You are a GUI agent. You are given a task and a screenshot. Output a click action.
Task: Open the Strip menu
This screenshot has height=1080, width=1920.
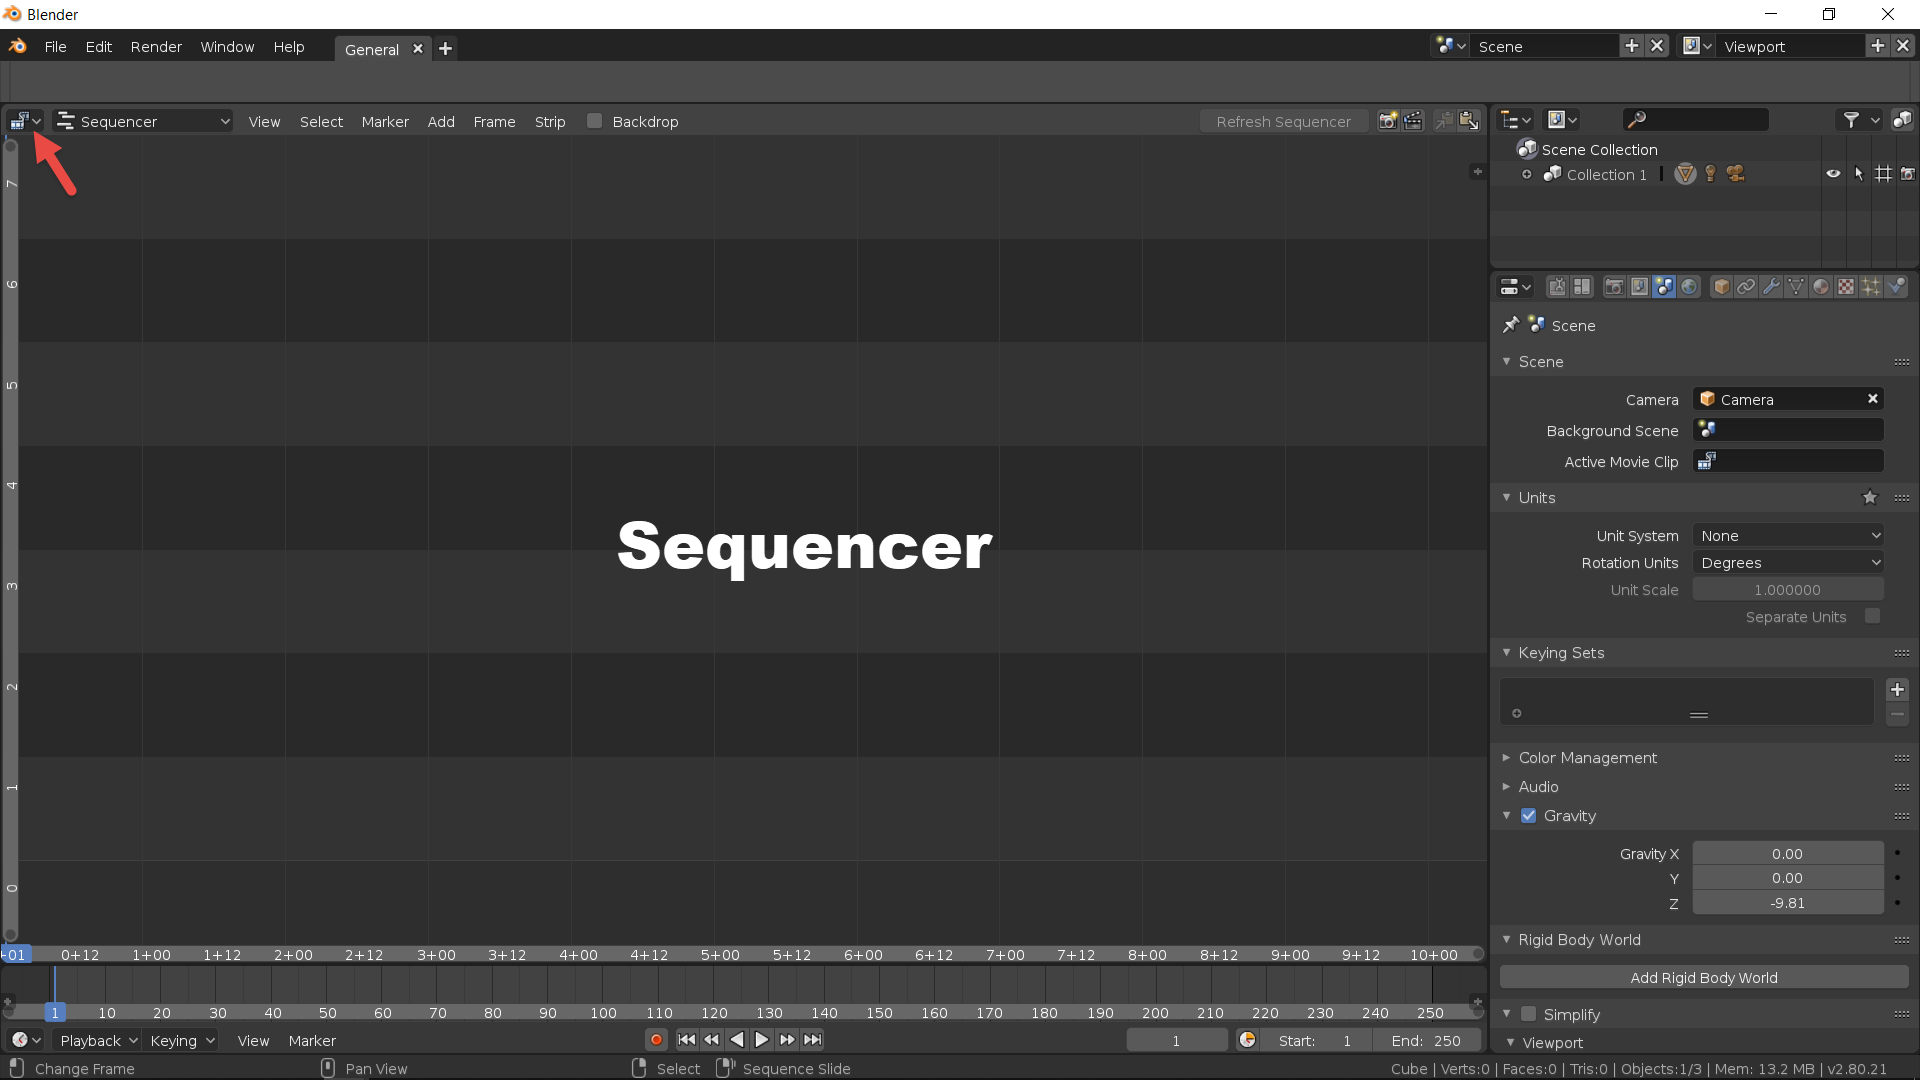pyautogui.click(x=549, y=122)
